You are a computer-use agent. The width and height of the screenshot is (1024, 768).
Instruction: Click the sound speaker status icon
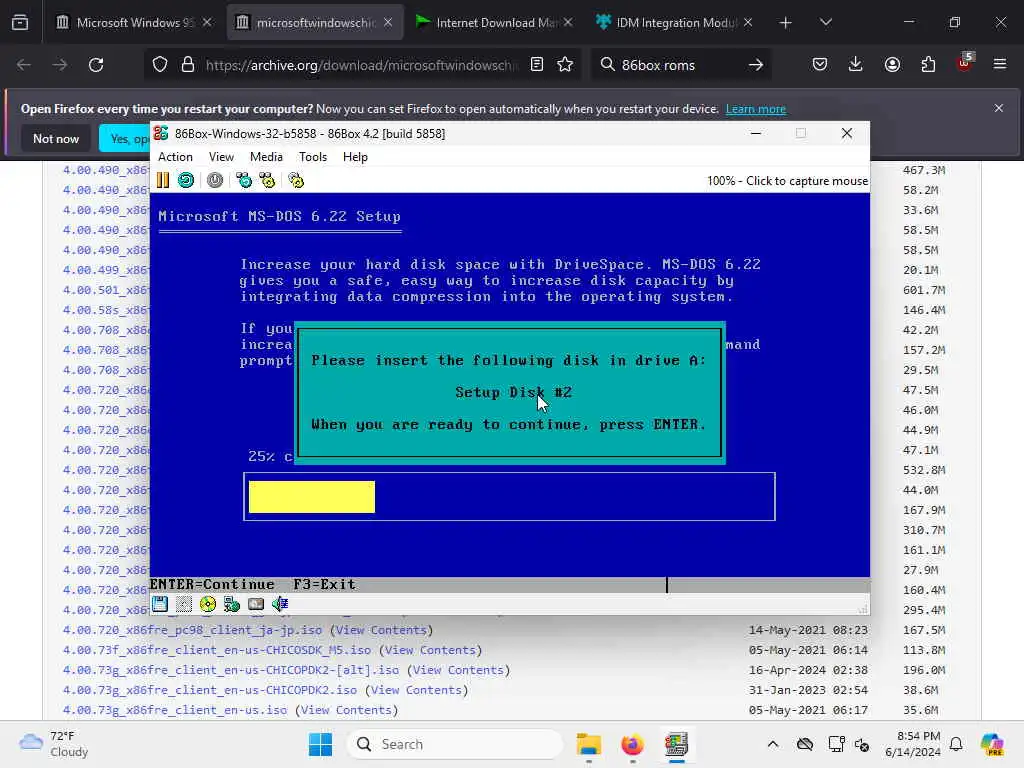(280, 604)
